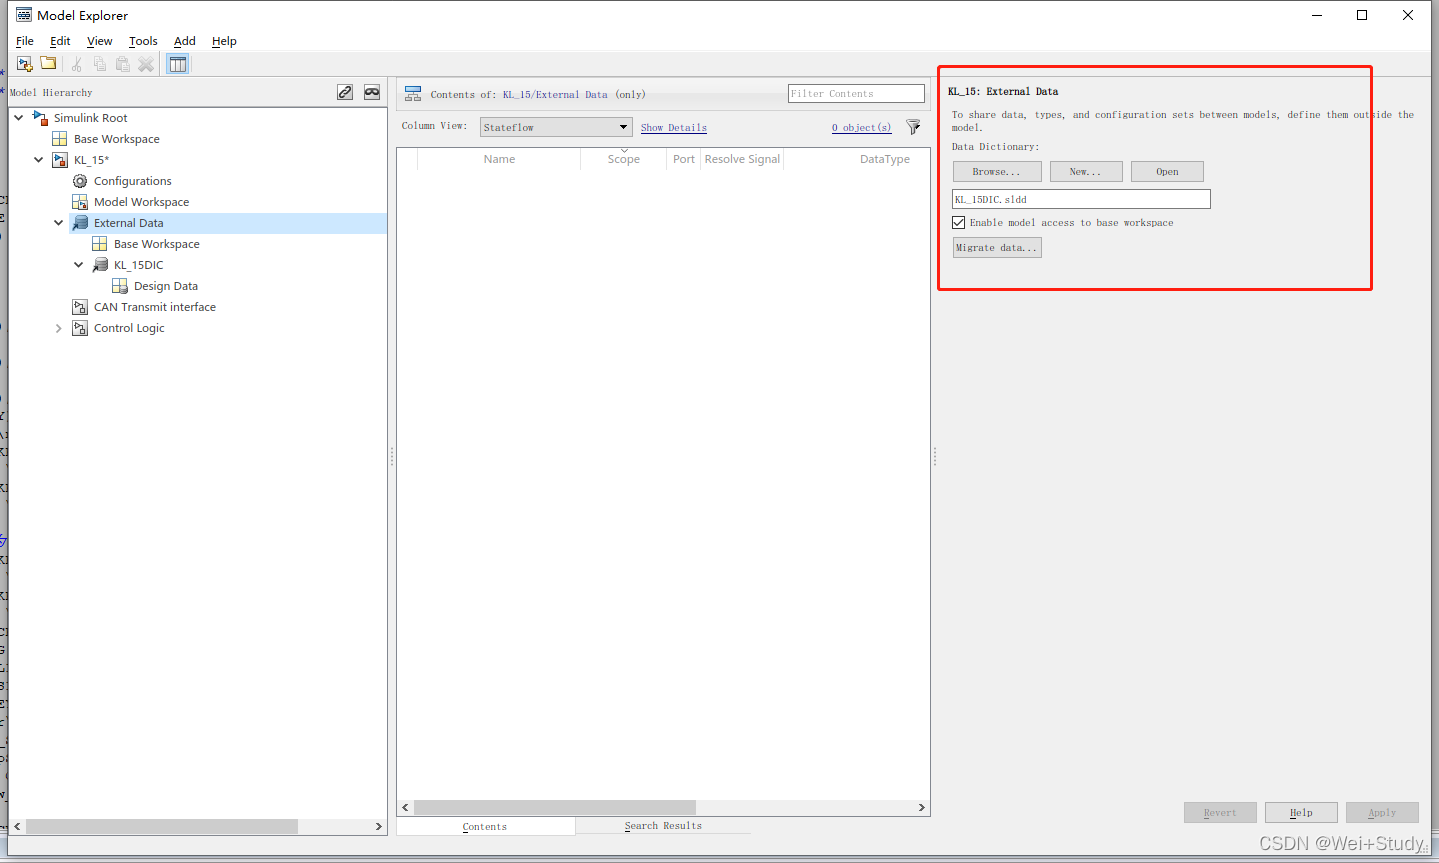Viewport: 1439px width, 863px height.
Task: Click the Filter Contents input field
Action: (x=856, y=94)
